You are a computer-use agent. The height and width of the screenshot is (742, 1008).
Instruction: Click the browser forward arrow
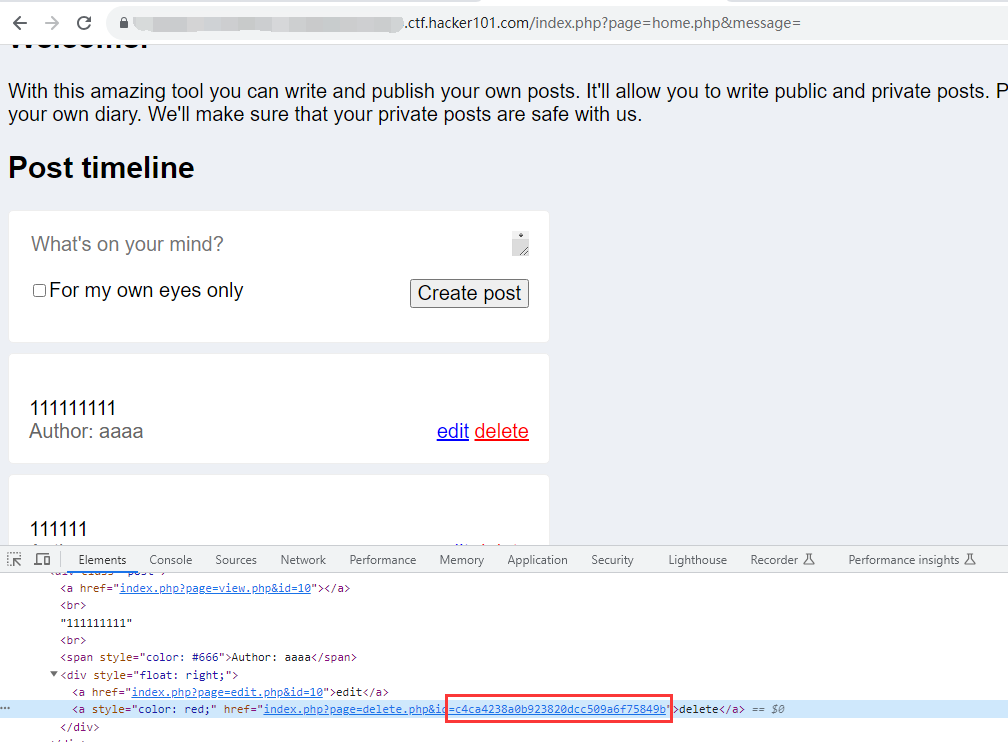(x=52, y=23)
